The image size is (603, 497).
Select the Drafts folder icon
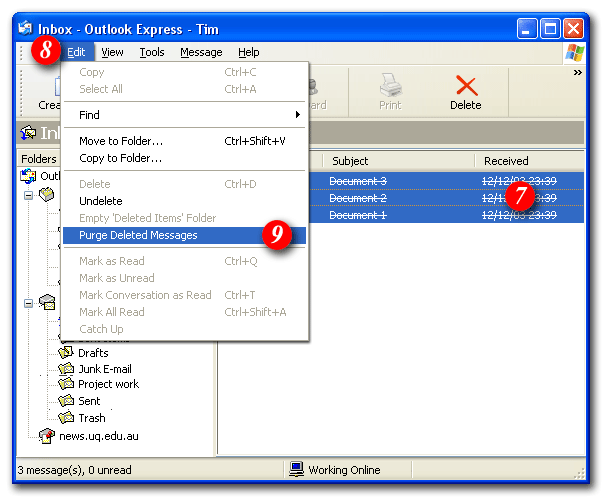[x=67, y=353]
